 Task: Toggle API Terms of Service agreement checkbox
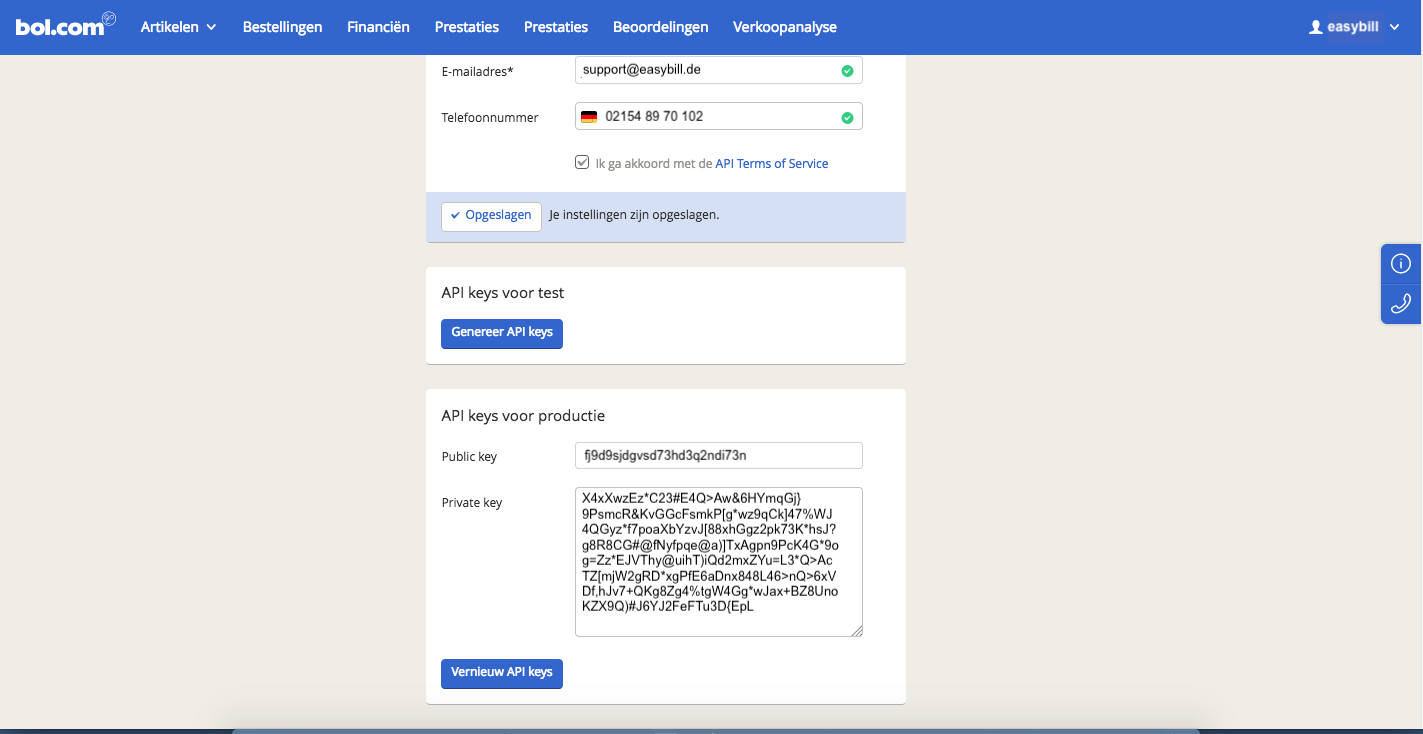click(582, 162)
